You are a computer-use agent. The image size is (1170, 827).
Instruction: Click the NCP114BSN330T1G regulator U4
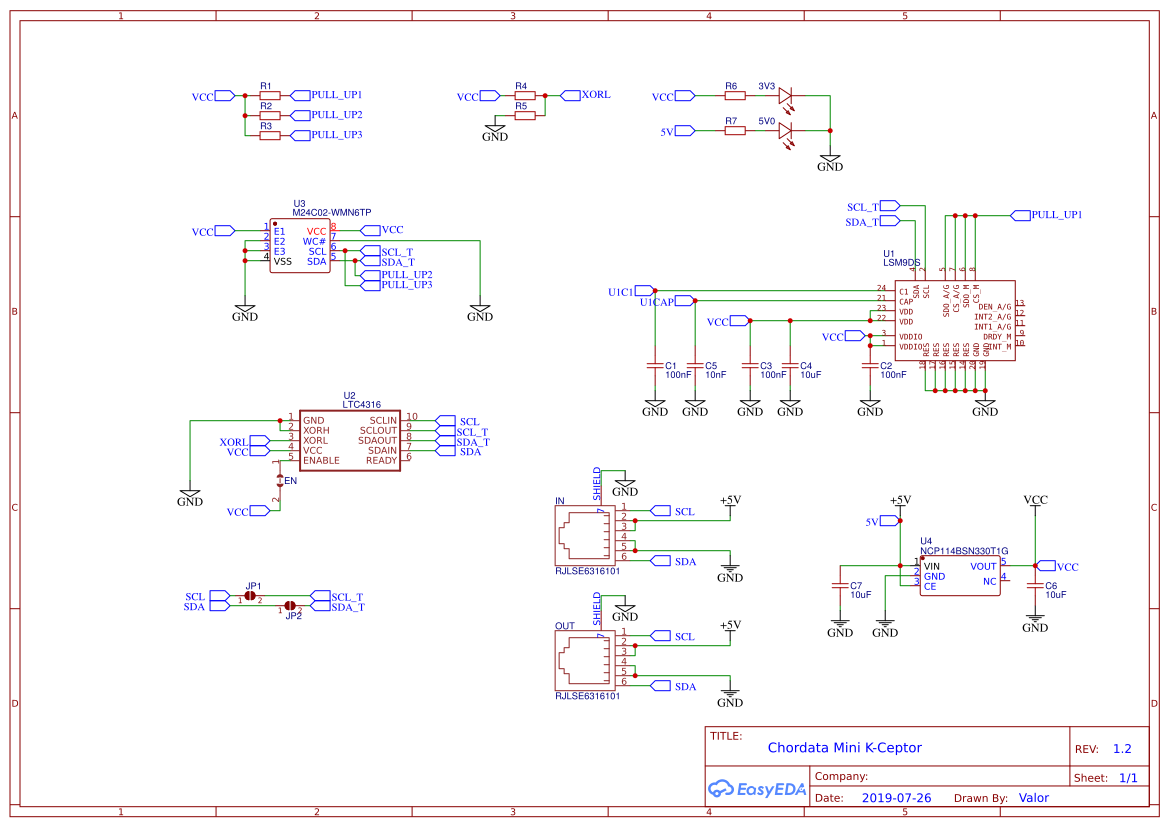pos(960,575)
